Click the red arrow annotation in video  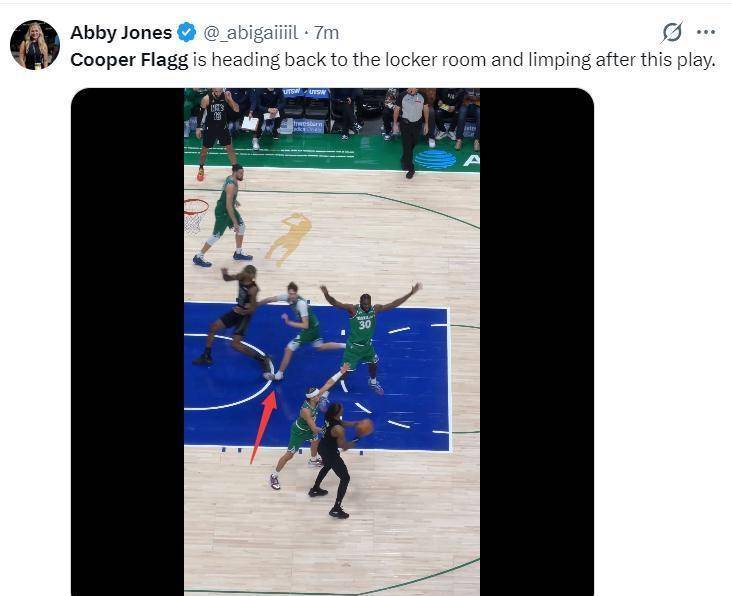tap(264, 427)
